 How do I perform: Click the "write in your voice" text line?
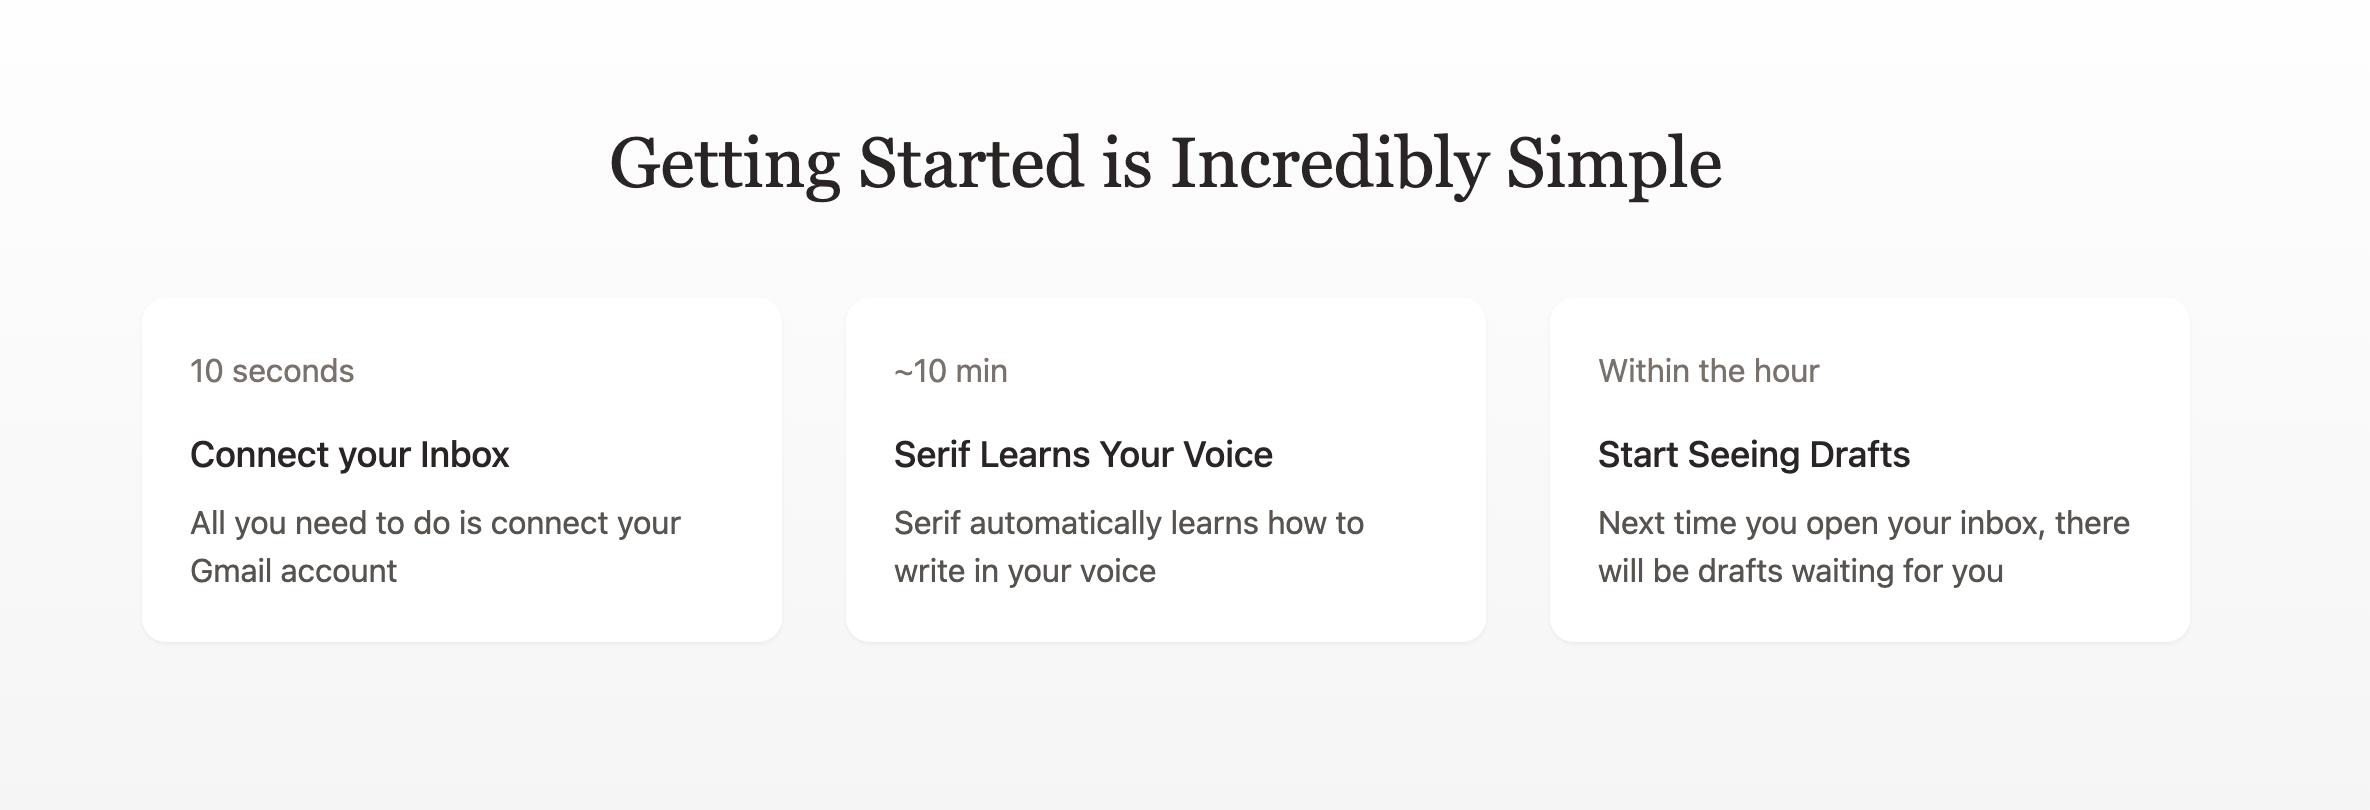(x=1024, y=571)
